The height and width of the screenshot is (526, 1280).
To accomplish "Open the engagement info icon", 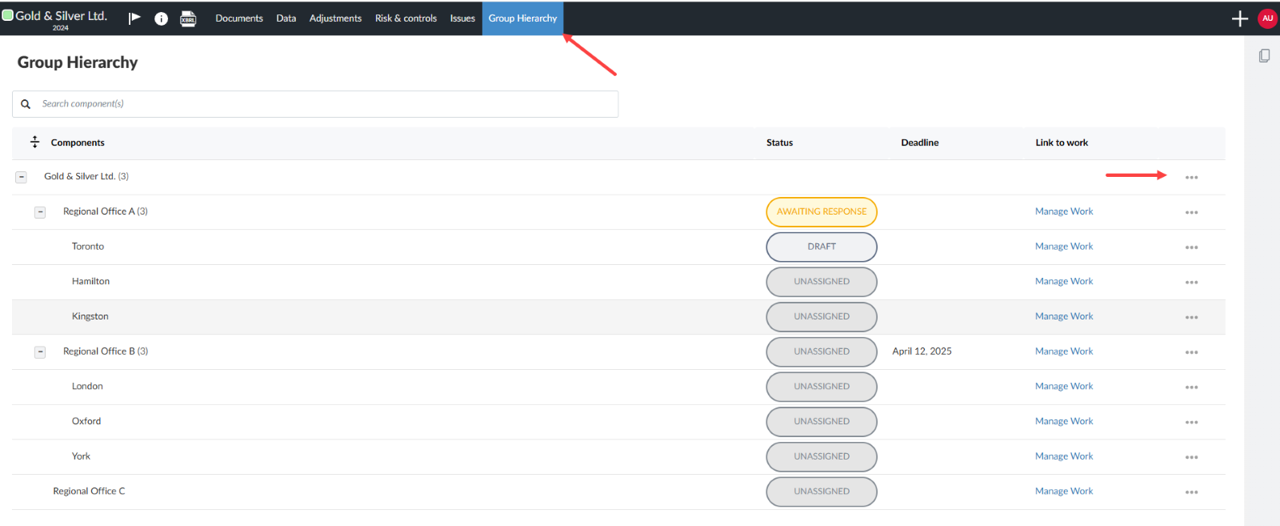I will click(x=161, y=18).
